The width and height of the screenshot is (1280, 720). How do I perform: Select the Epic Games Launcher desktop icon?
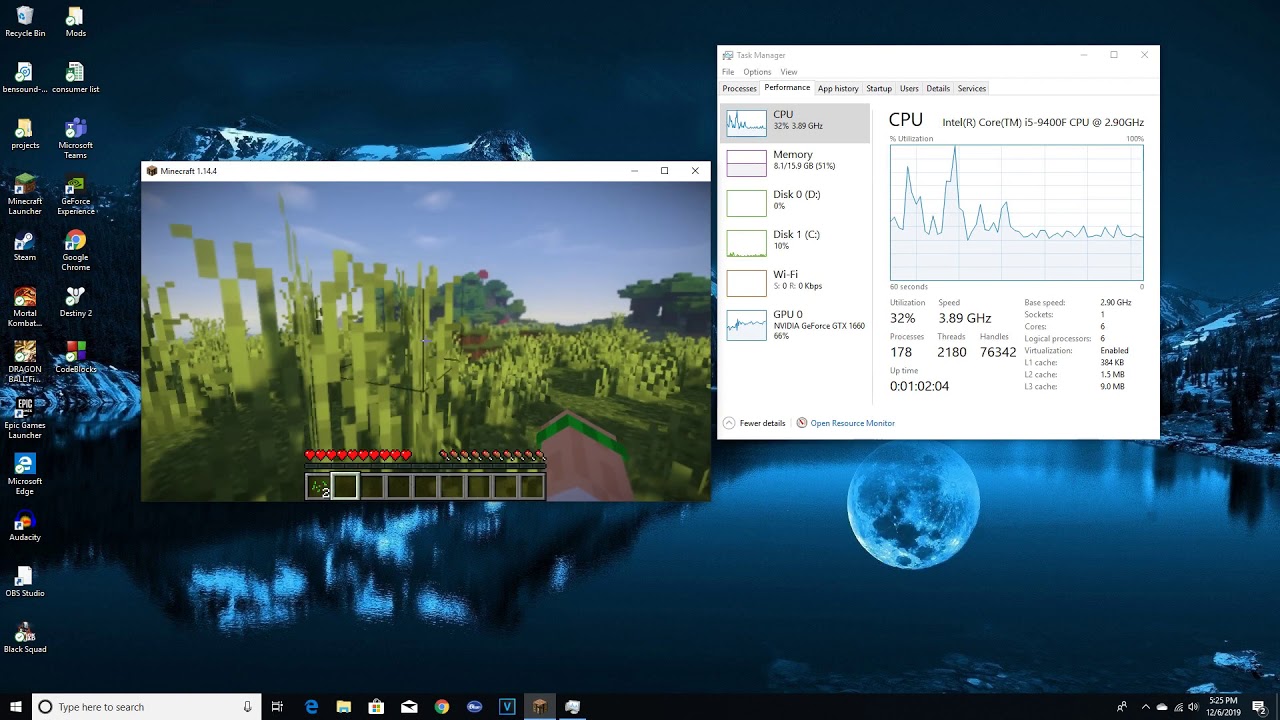25,418
